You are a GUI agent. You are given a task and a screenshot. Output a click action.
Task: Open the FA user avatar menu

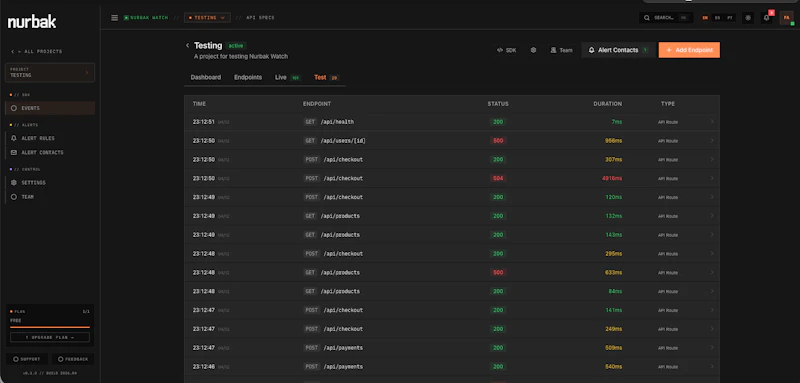point(786,18)
